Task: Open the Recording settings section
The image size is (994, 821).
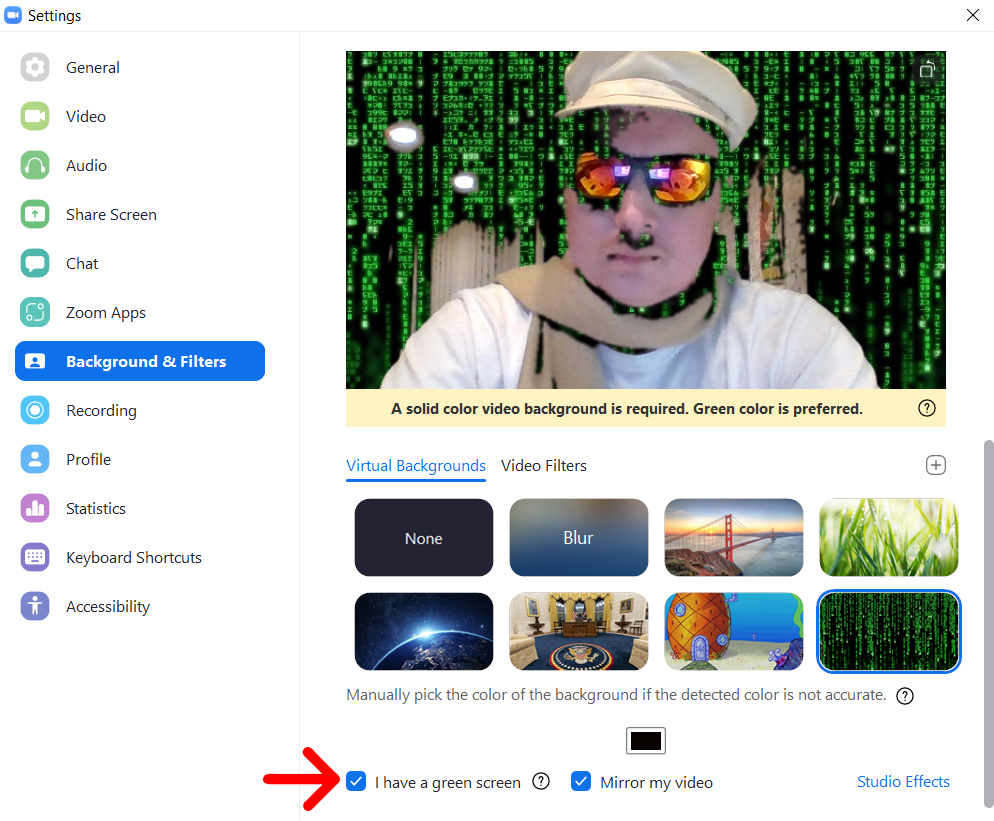Action: [x=100, y=411]
